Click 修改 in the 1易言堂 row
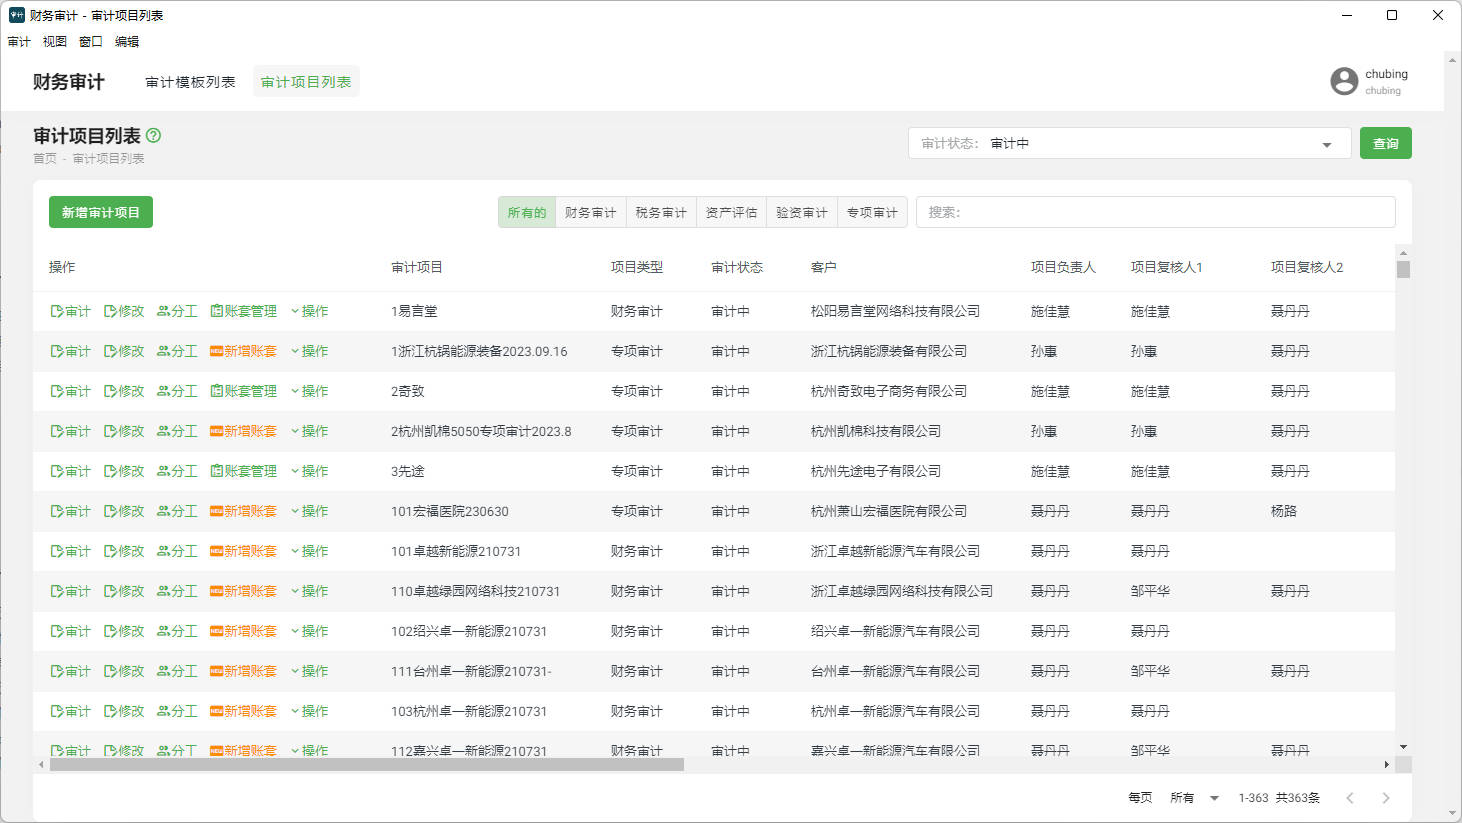1462x823 pixels. click(124, 311)
